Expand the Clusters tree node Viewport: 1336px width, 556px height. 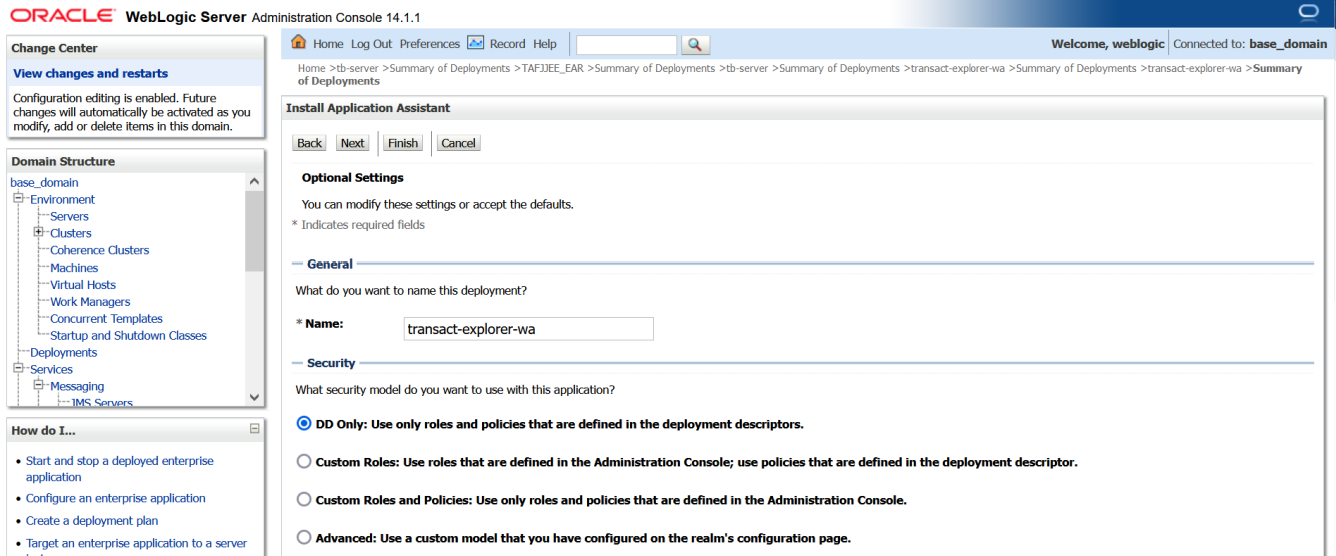click(39, 233)
